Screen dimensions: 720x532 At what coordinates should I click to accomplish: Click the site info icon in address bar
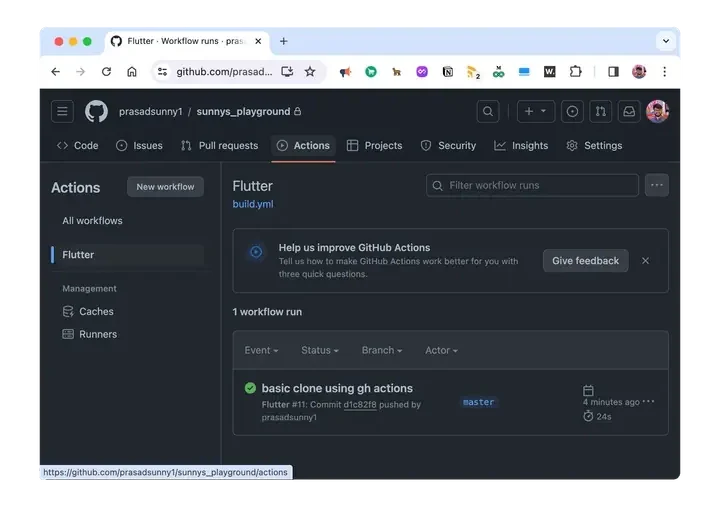pyautogui.click(x=162, y=72)
